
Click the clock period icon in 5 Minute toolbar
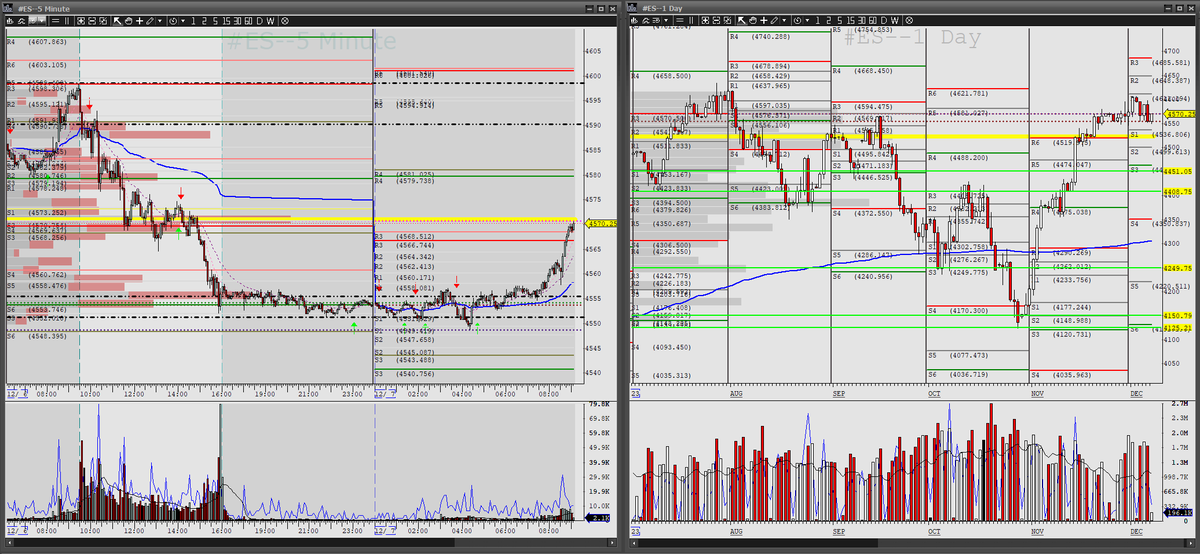[x=173, y=21]
